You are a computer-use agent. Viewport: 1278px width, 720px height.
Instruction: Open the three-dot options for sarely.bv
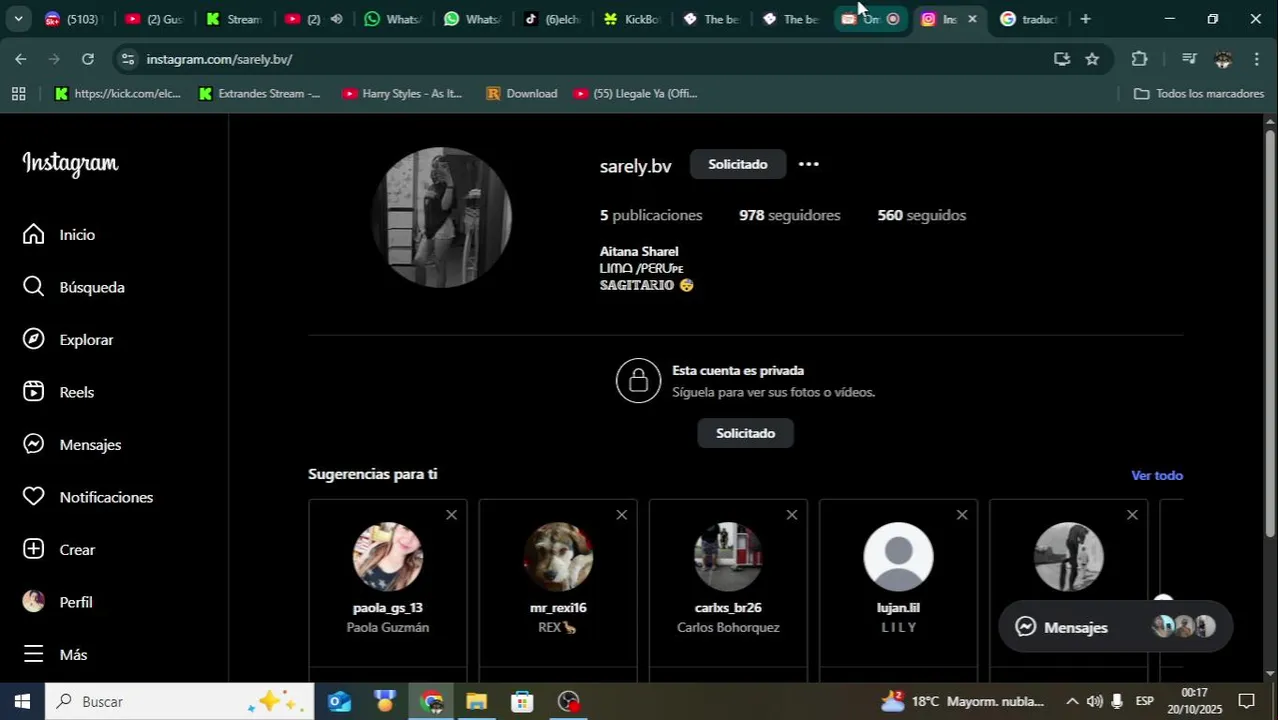[x=809, y=164]
